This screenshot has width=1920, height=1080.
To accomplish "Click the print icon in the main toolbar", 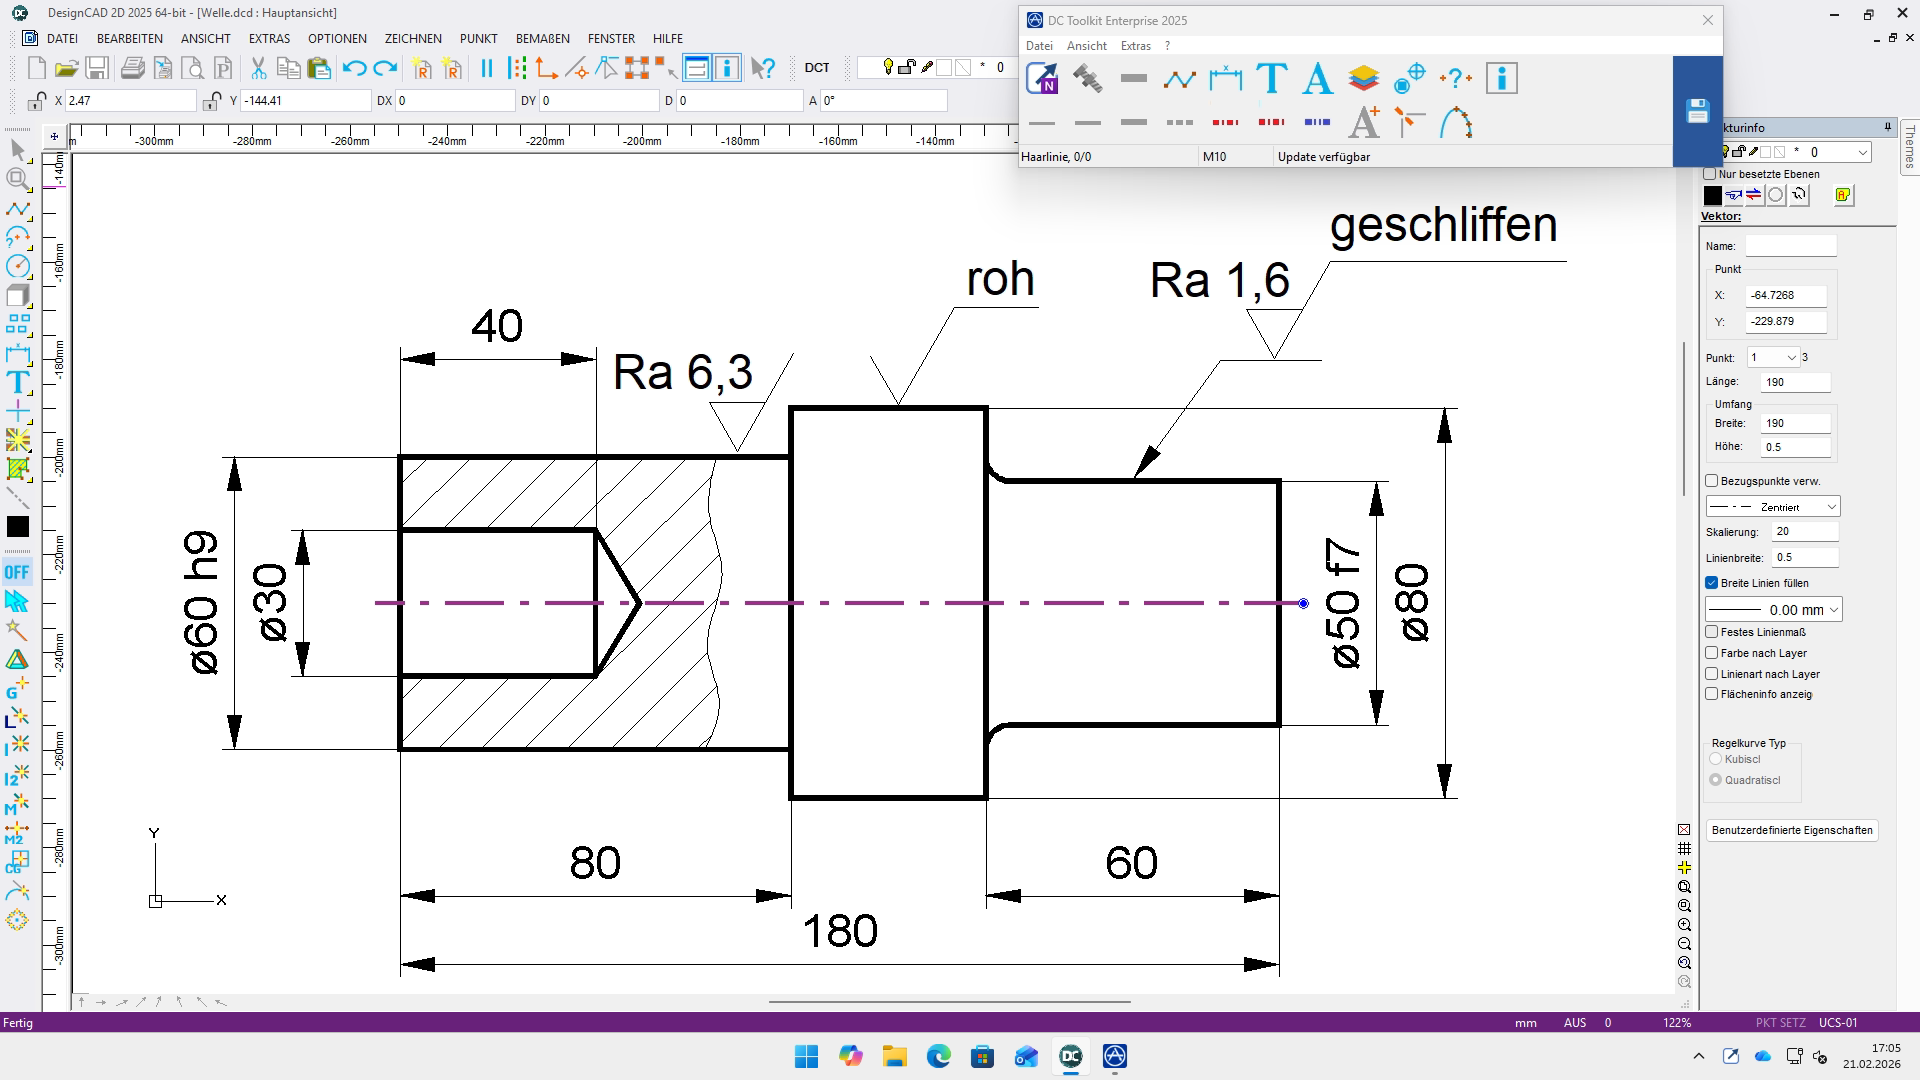I will (132, 68).
